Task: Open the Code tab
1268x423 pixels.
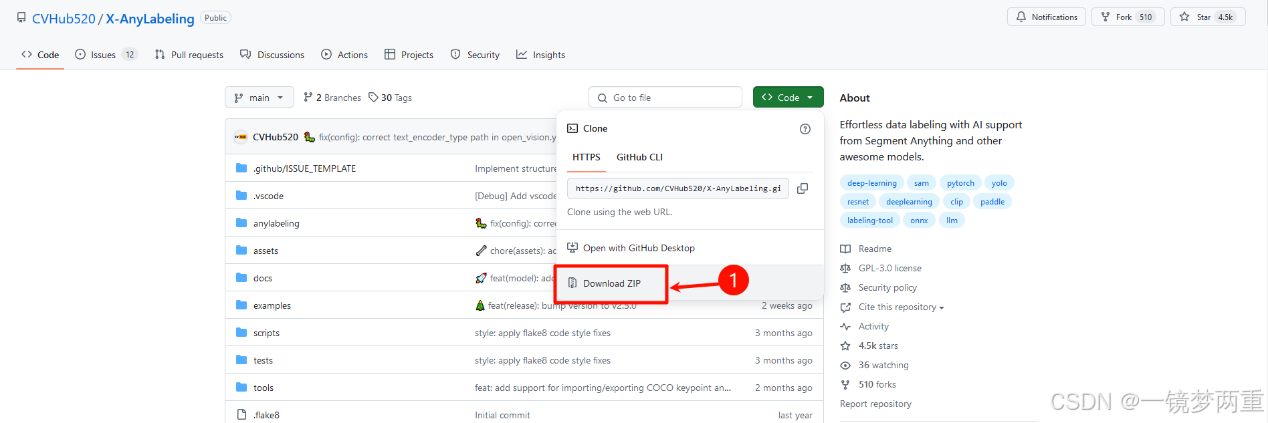Action: 41,55
